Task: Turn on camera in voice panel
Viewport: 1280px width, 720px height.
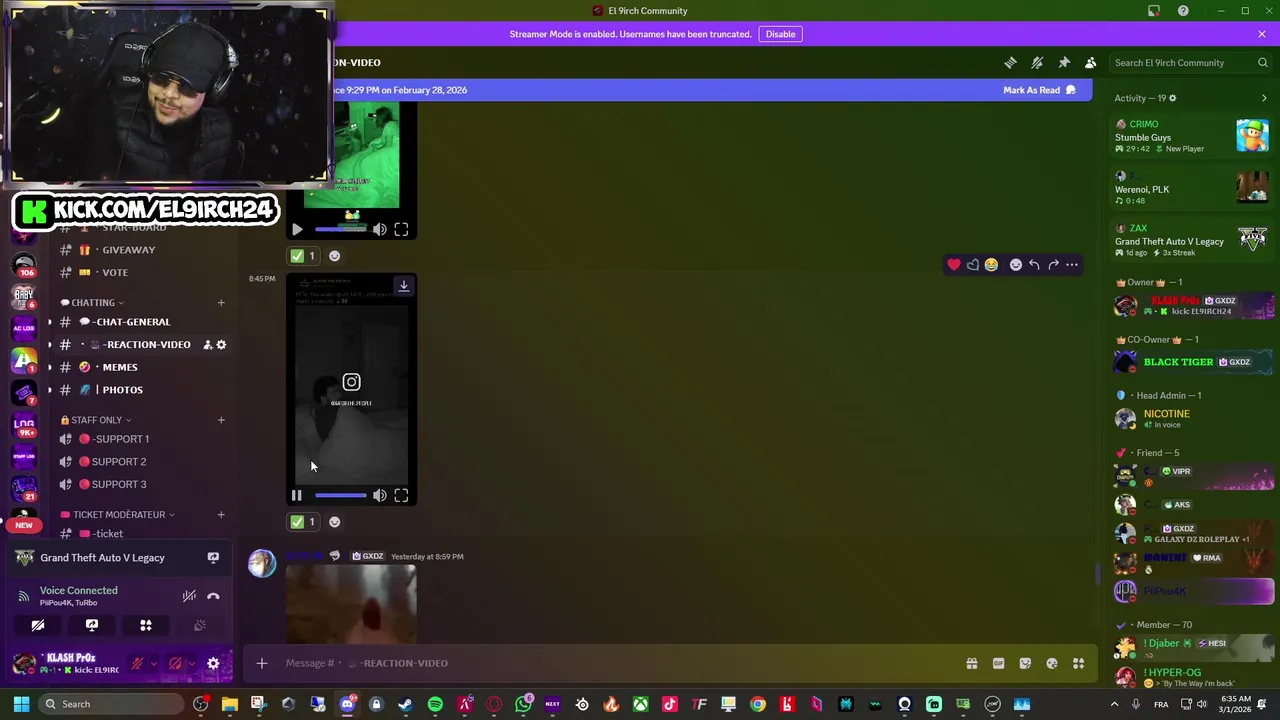Action: click(x=38, y=625)
